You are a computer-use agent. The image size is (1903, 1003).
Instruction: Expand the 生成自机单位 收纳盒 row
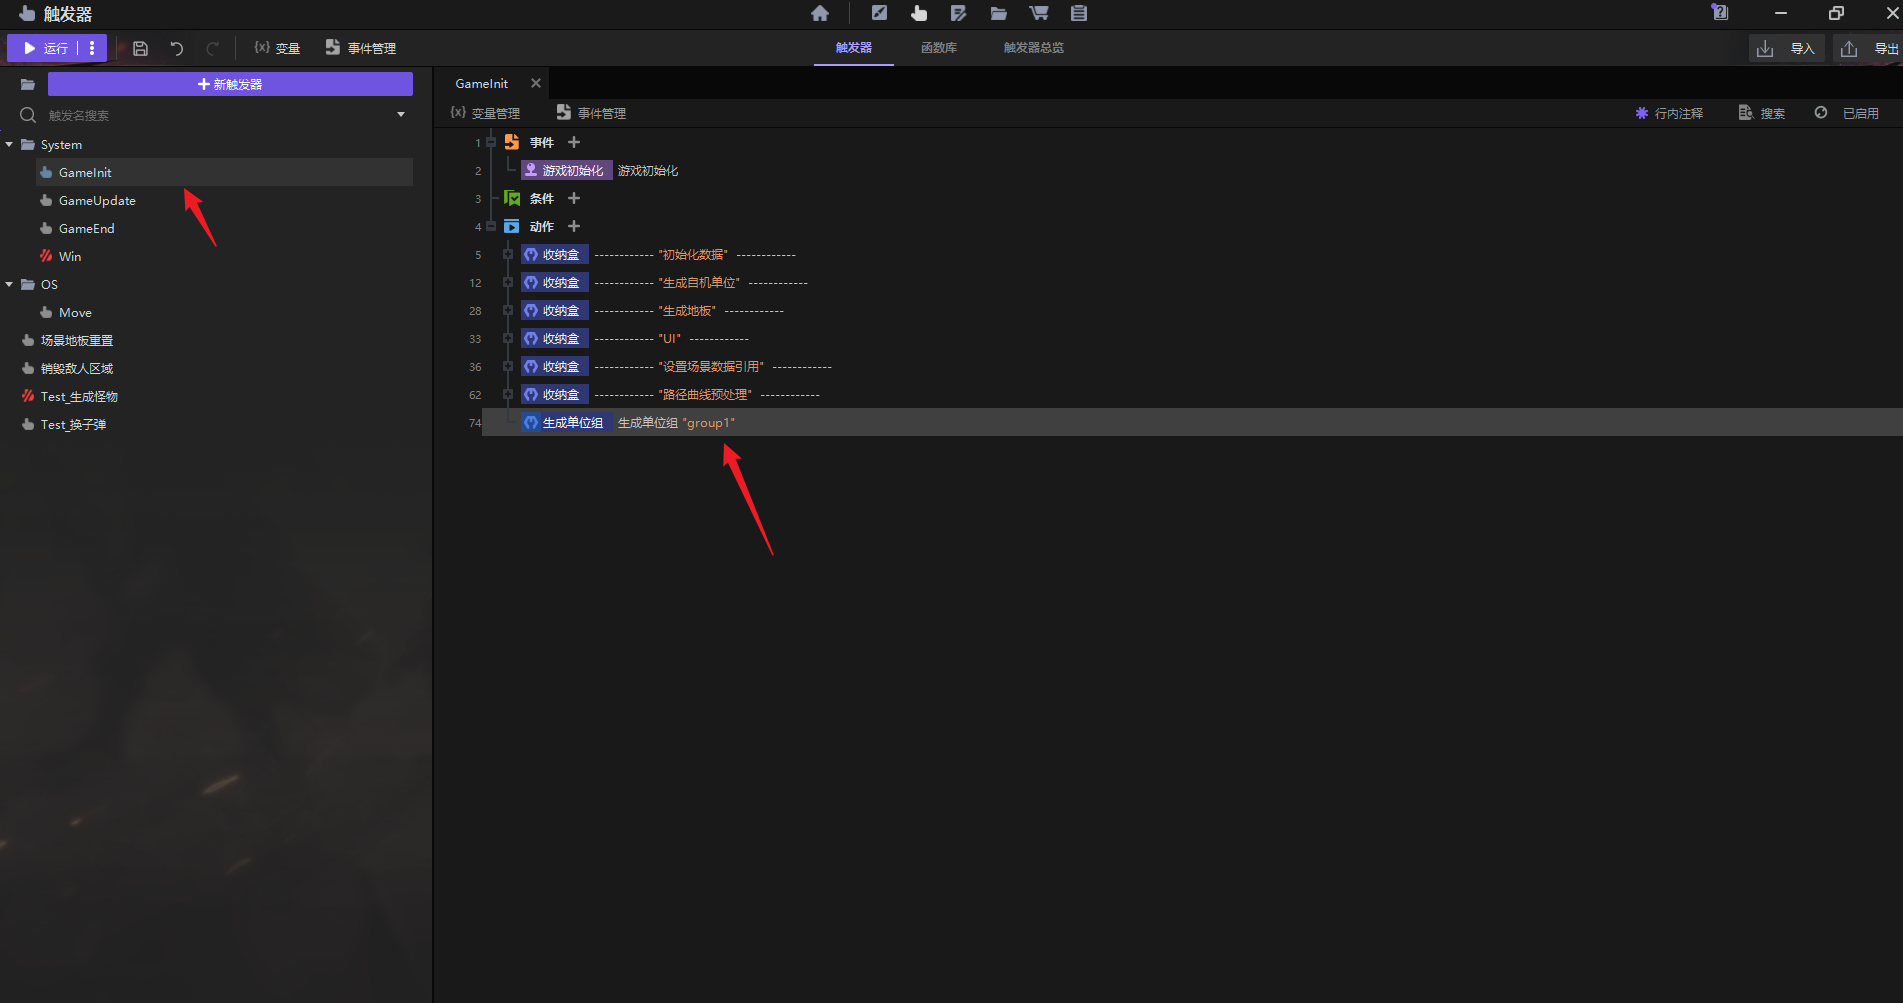click(x=508, y=282)
